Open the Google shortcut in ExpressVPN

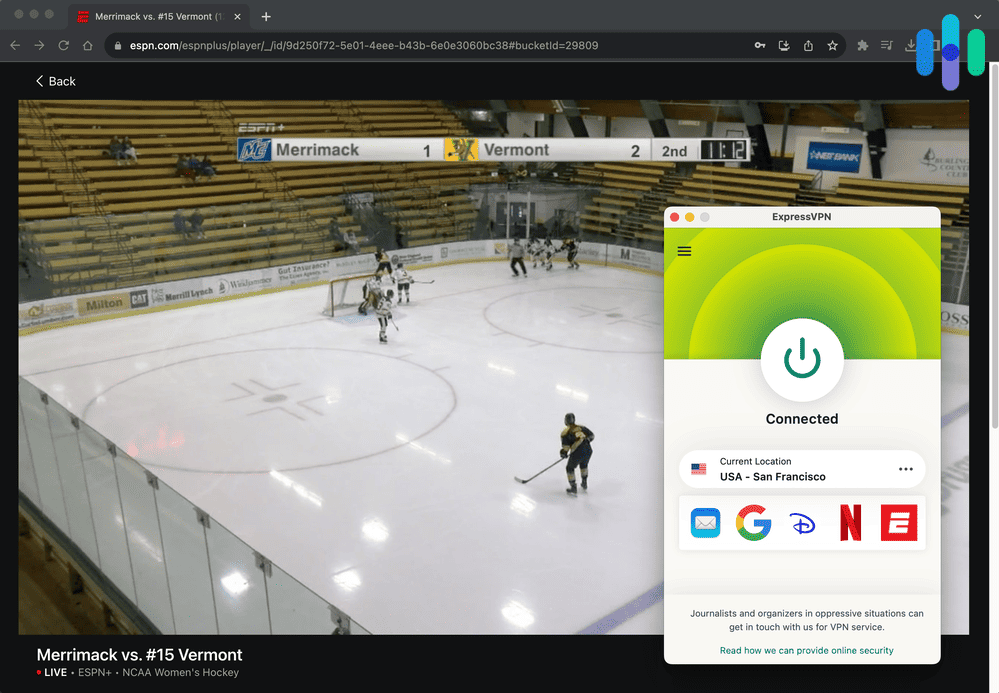coord(753,522)
